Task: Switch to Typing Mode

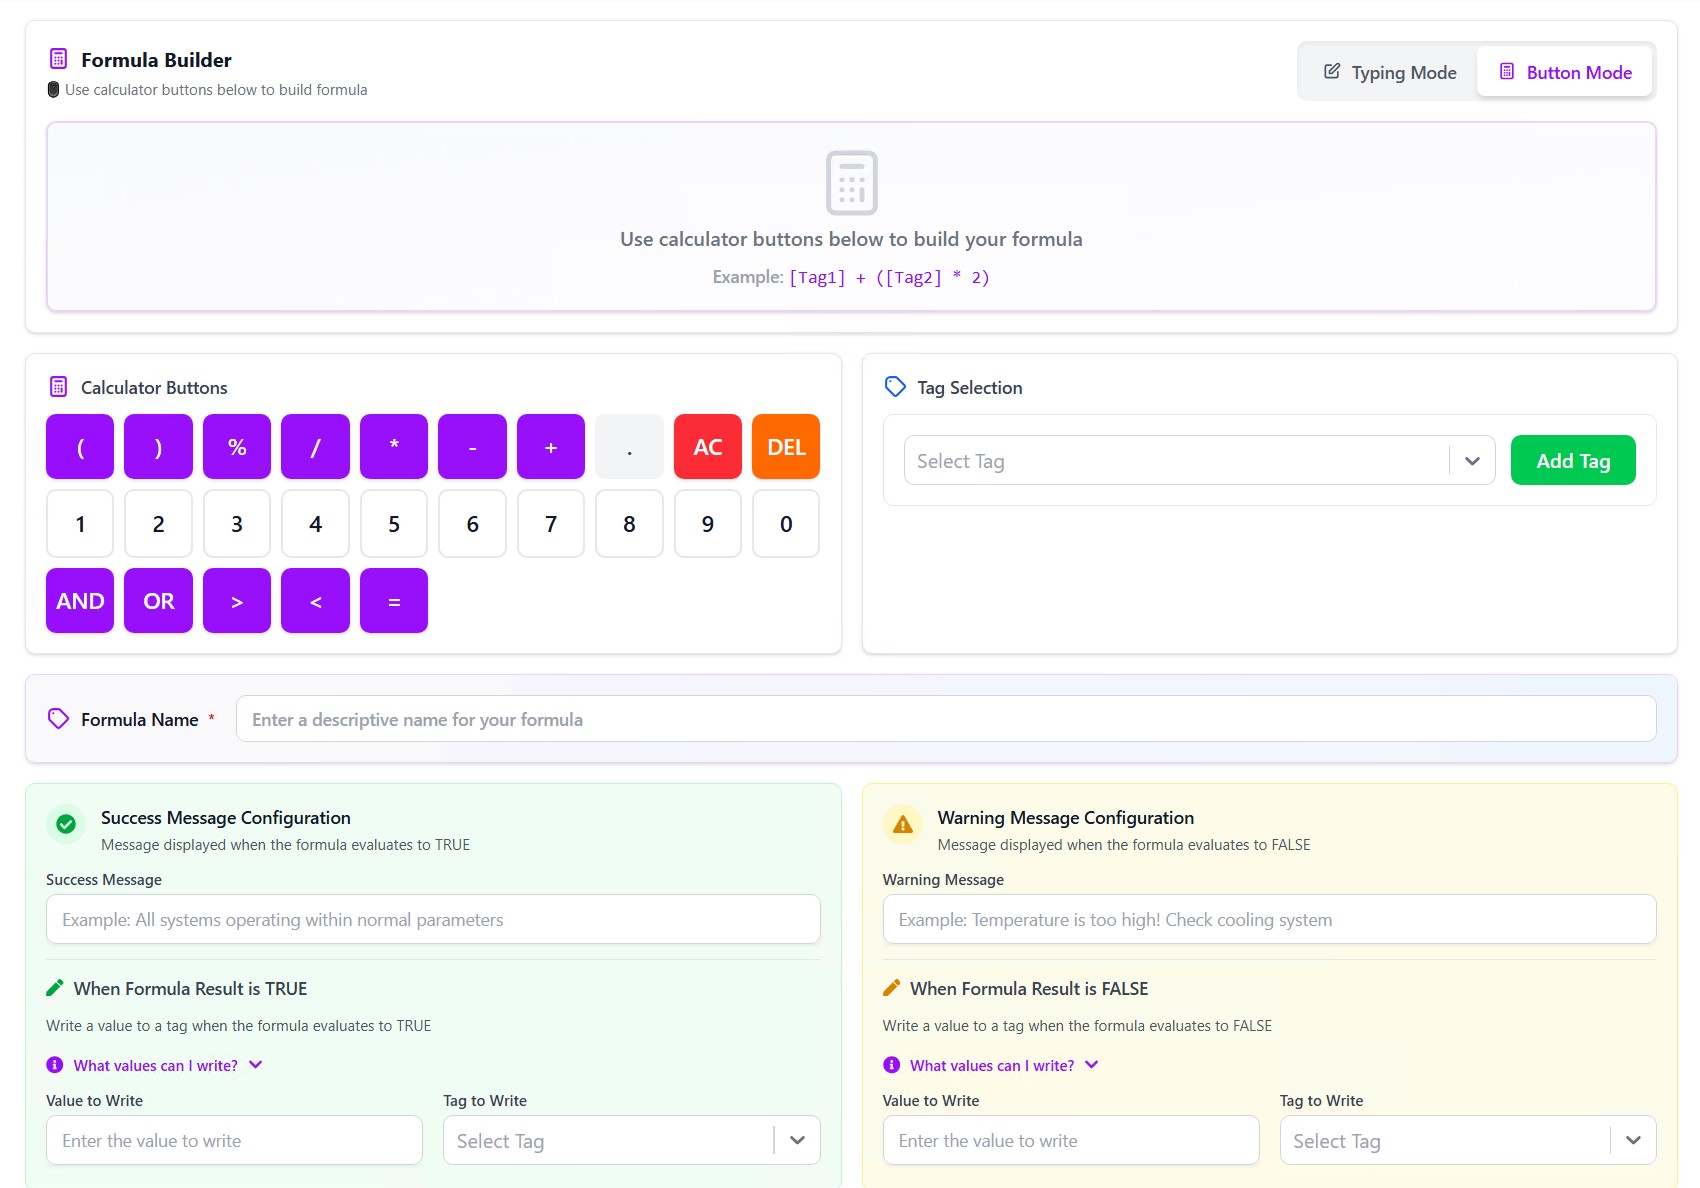Action: [x=1389, y=72]
